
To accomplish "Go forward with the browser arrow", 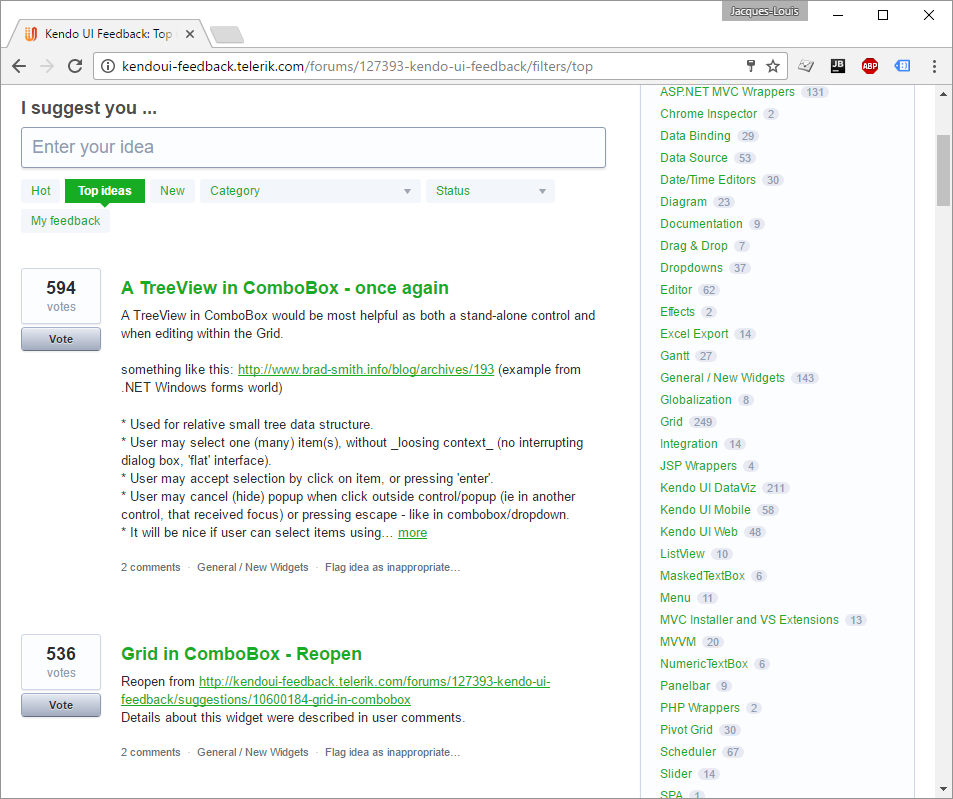I will point(47,66).
